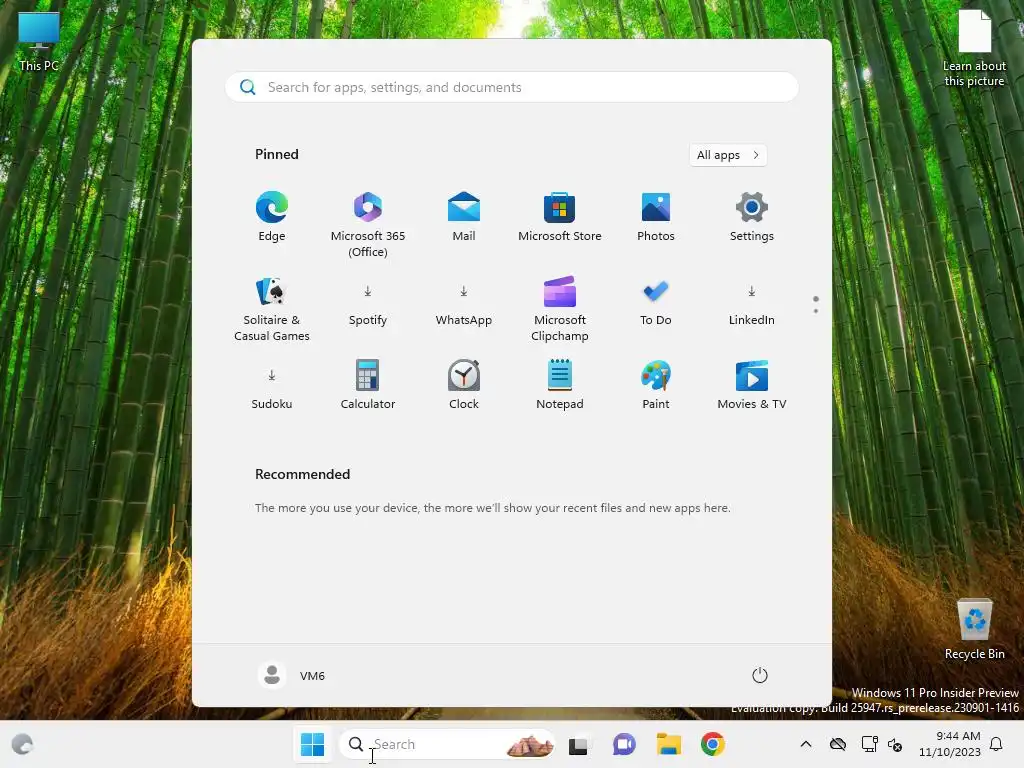The width and height of the screenshot is (1024, 768).
Task: Open File Explorer from the taskbar
Action: click(x=669, y=744)
